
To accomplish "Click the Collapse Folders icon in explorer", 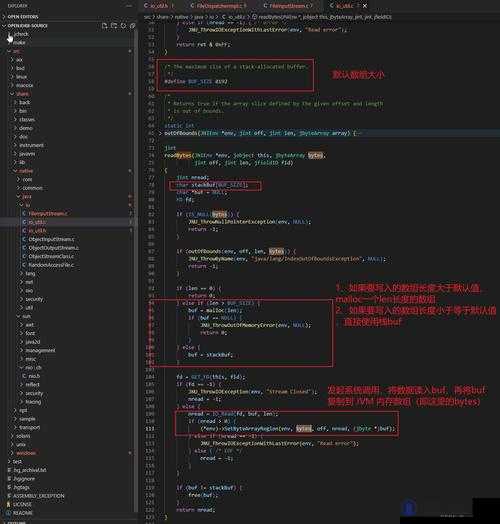I will (133, 25).
